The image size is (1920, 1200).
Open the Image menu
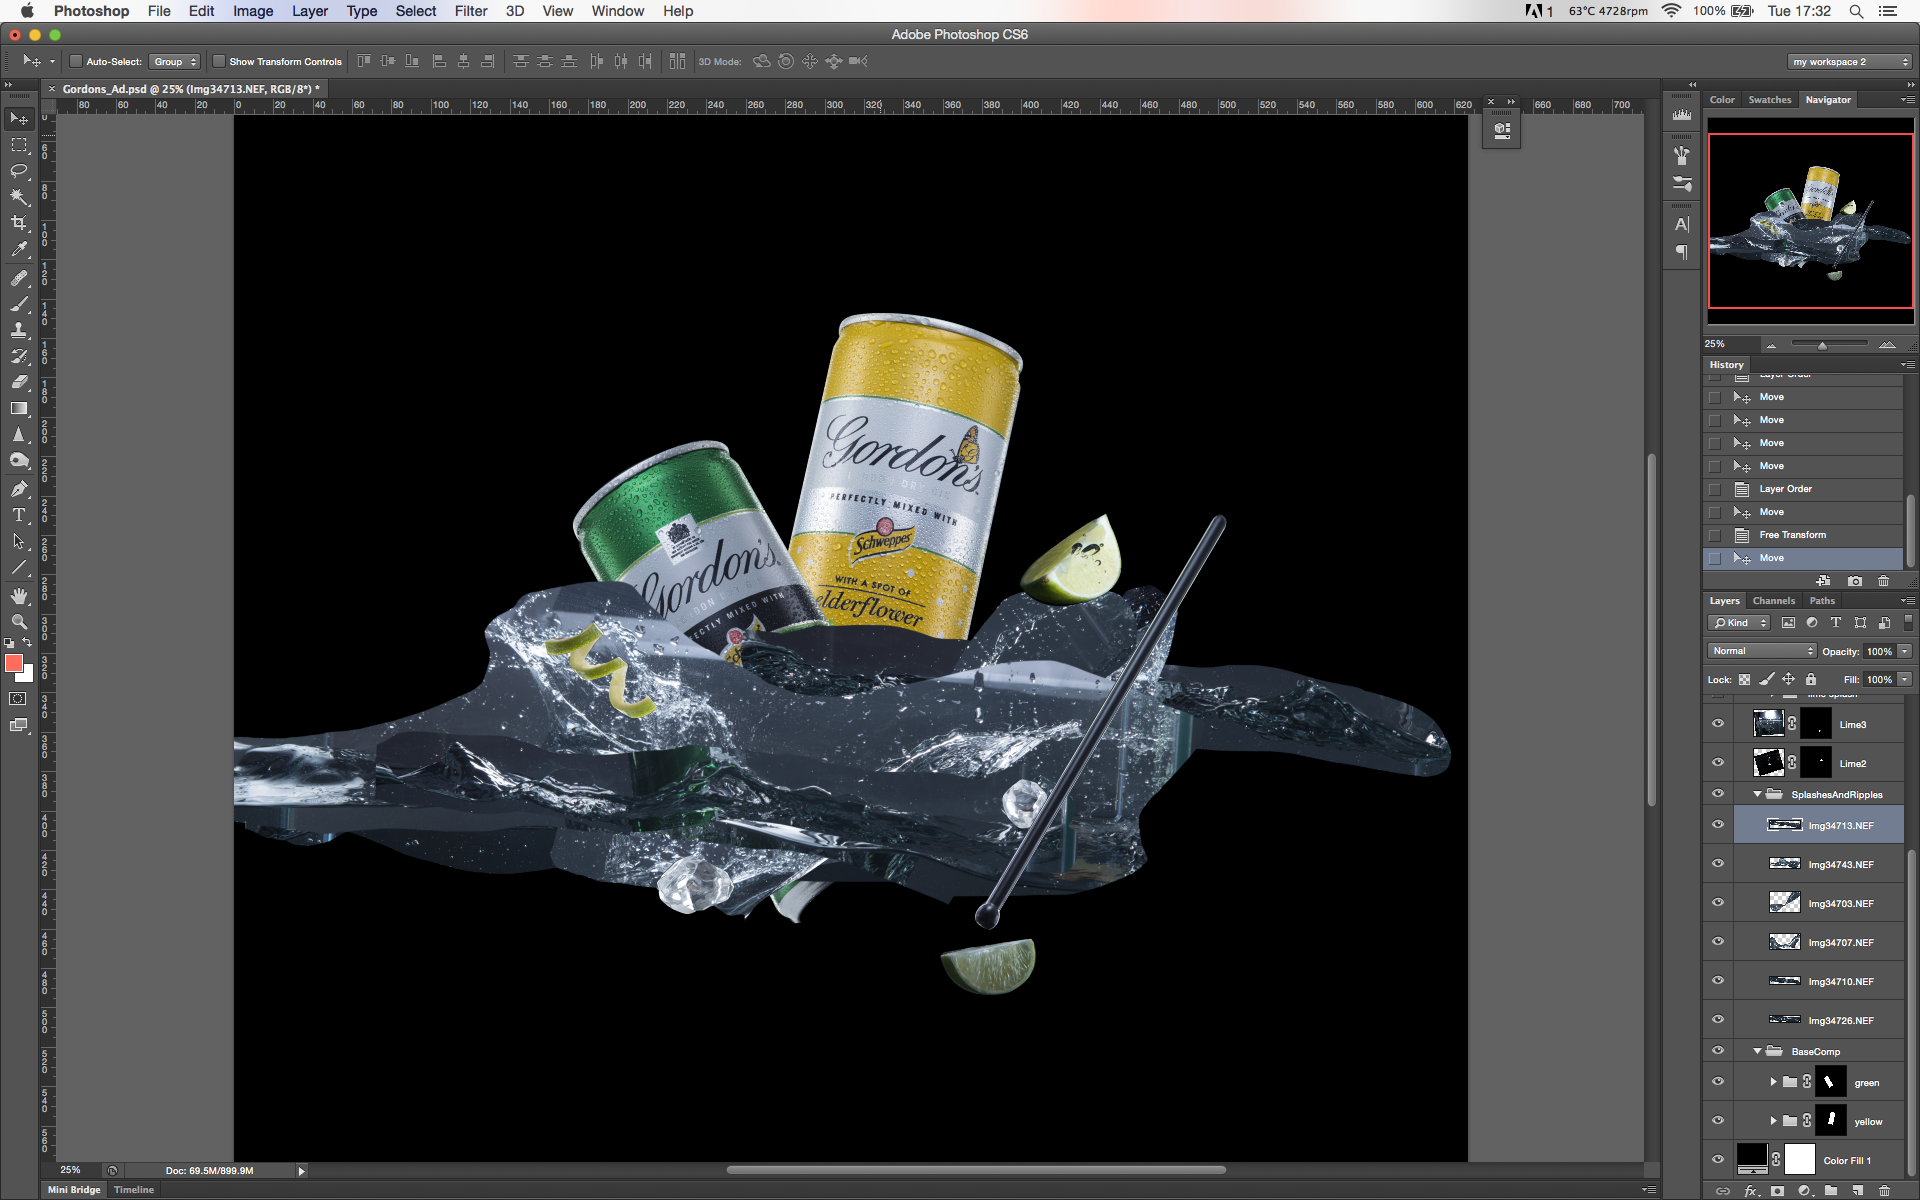click(x=253, y=11)
